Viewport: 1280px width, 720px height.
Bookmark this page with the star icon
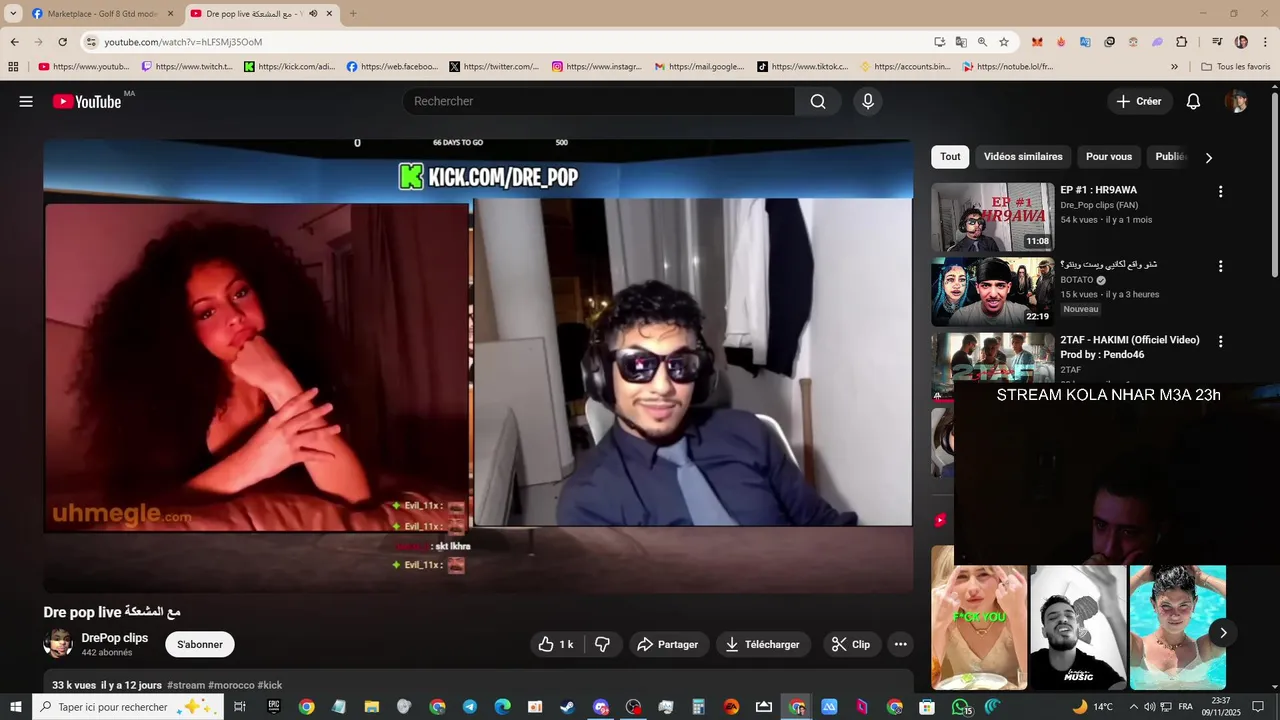pyautogui.click(x=1004, y=42)
